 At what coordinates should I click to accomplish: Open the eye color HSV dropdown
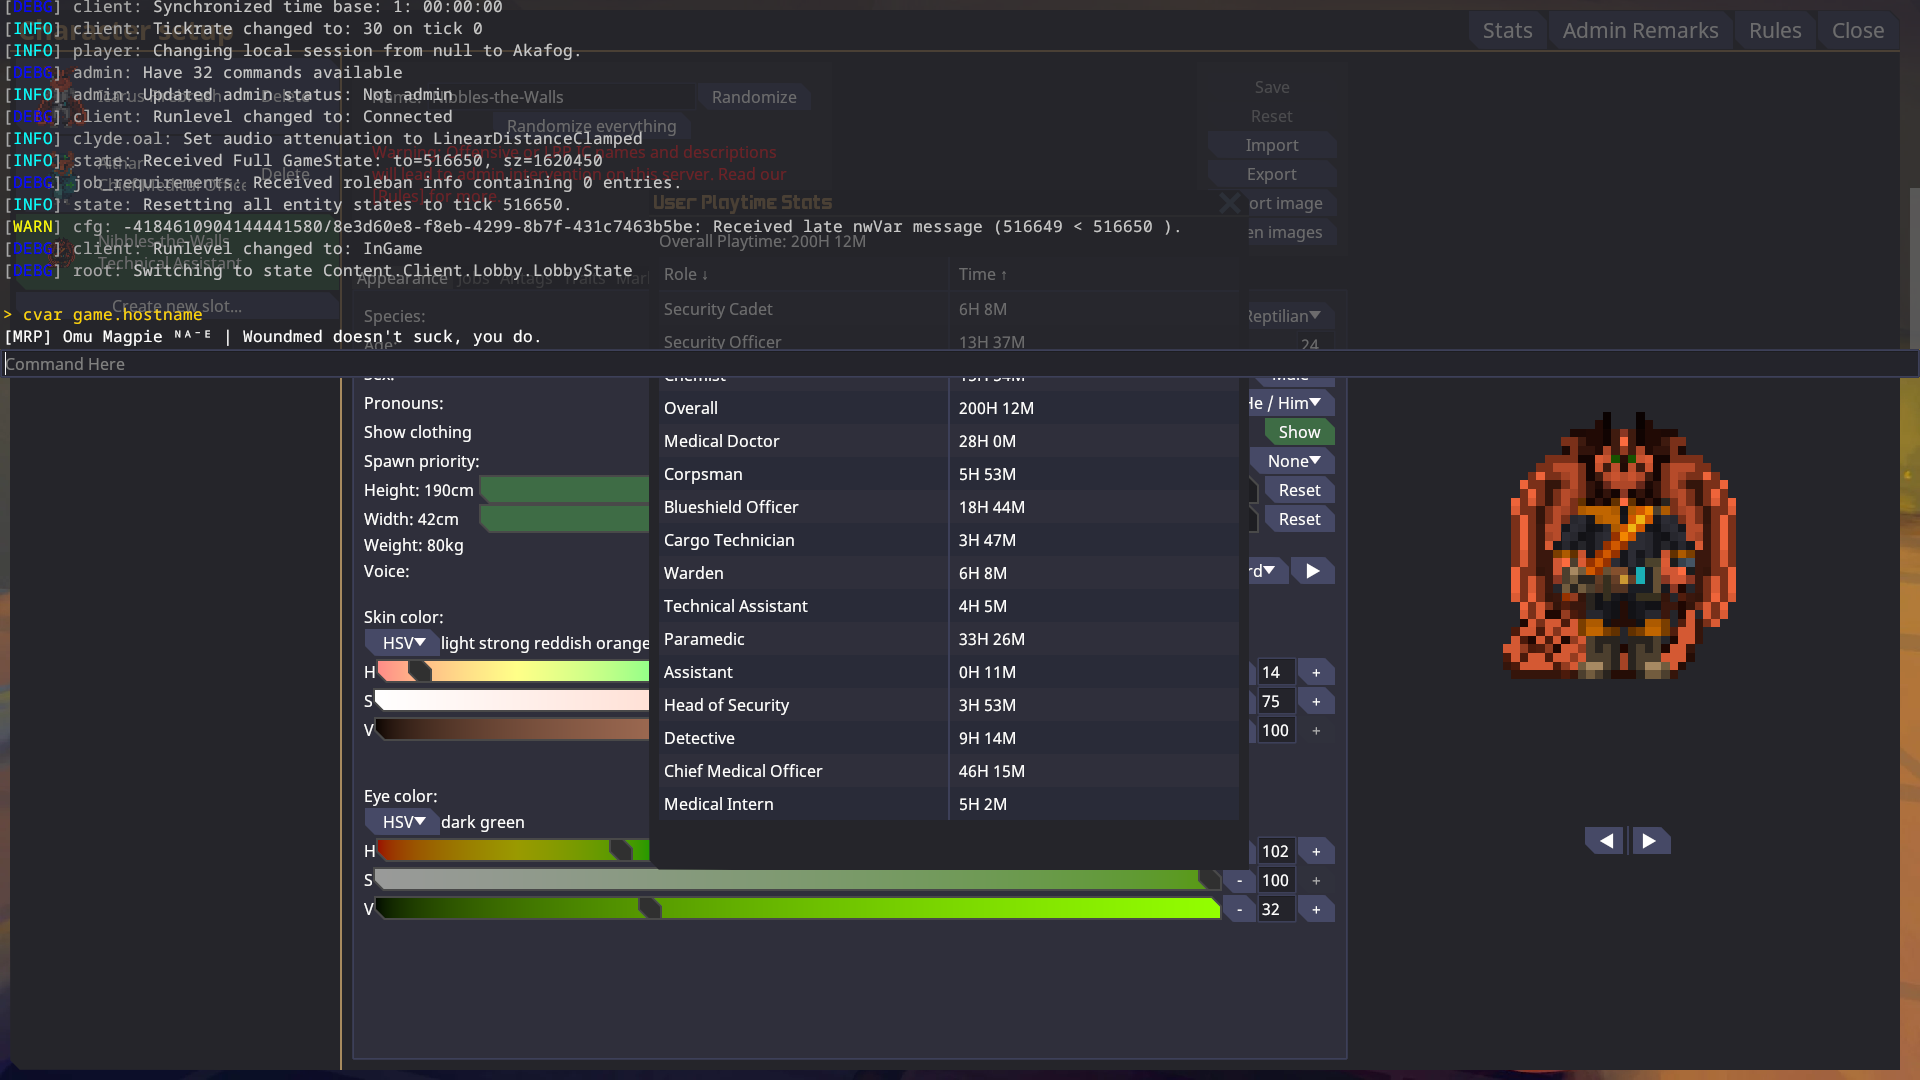[x=403, y=822]
